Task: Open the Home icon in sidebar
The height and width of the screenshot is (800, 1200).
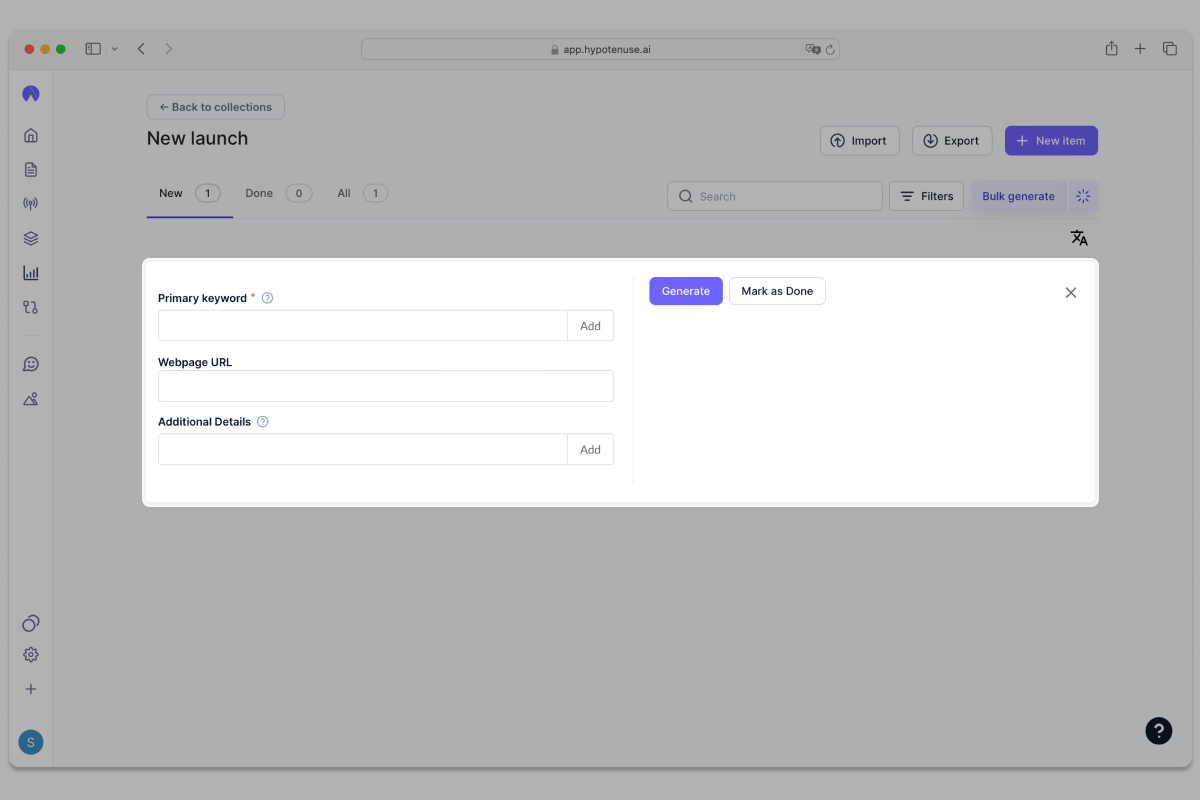Action: pyautogui.click(x=31, y=135)
